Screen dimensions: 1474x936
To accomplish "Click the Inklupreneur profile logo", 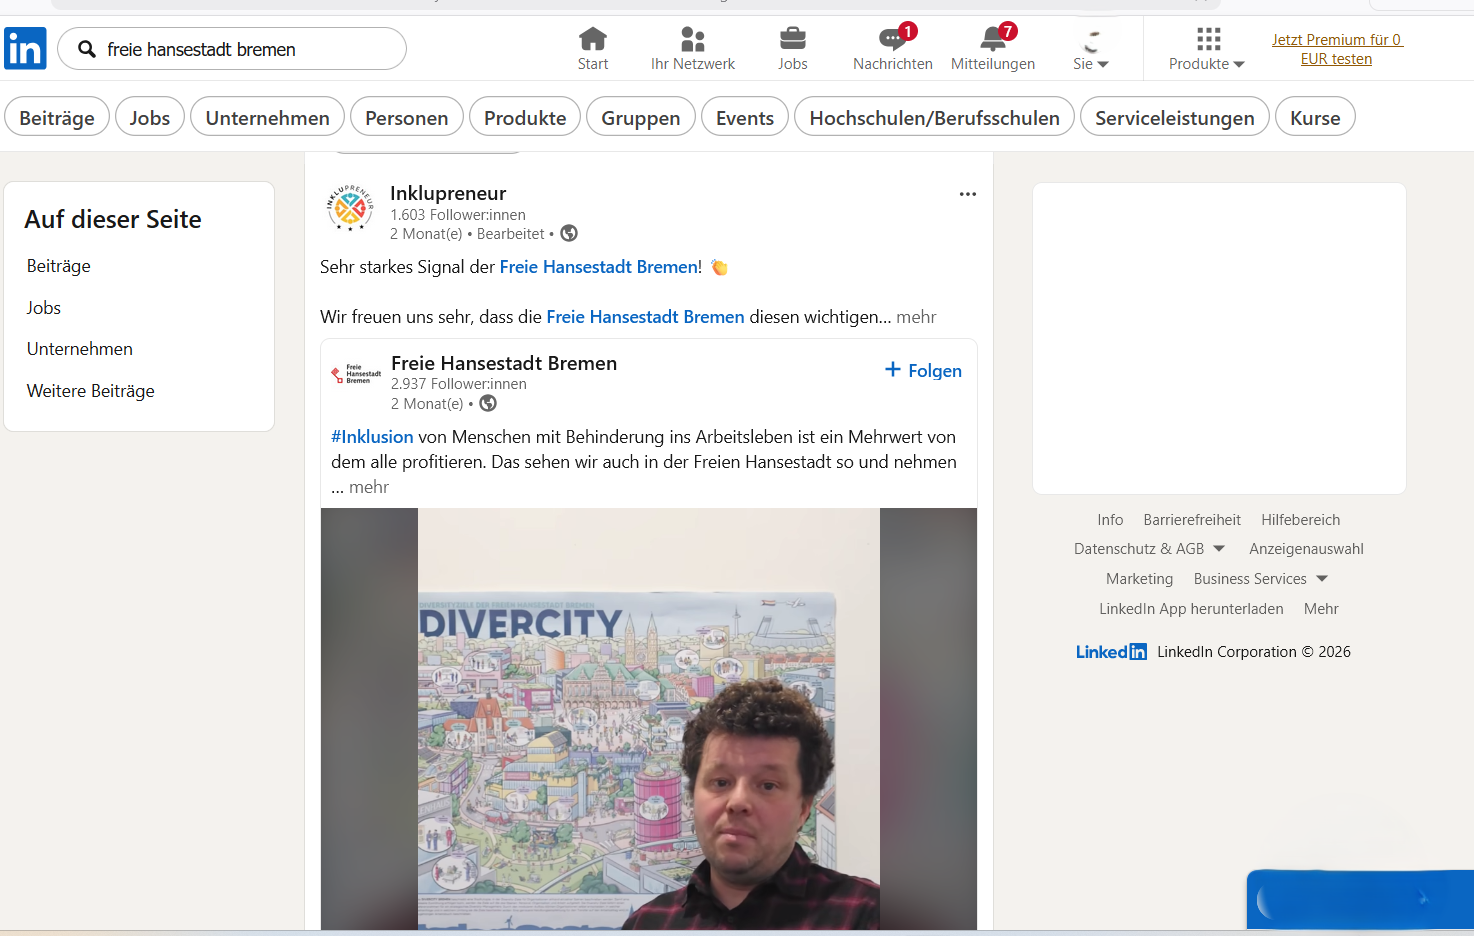I will [350, 208].
